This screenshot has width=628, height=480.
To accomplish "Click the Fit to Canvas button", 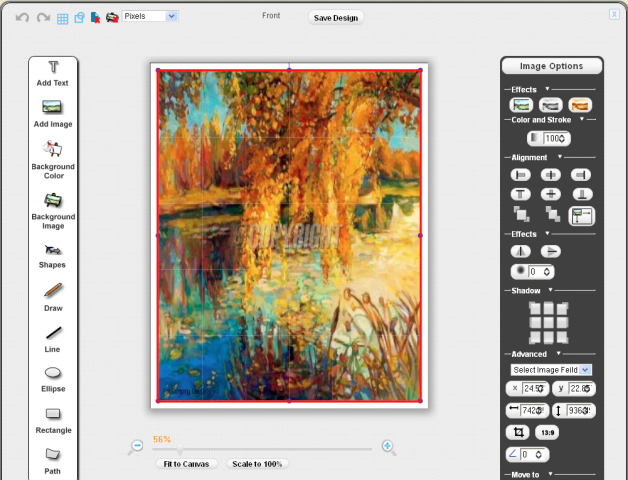I will [187, 464].
